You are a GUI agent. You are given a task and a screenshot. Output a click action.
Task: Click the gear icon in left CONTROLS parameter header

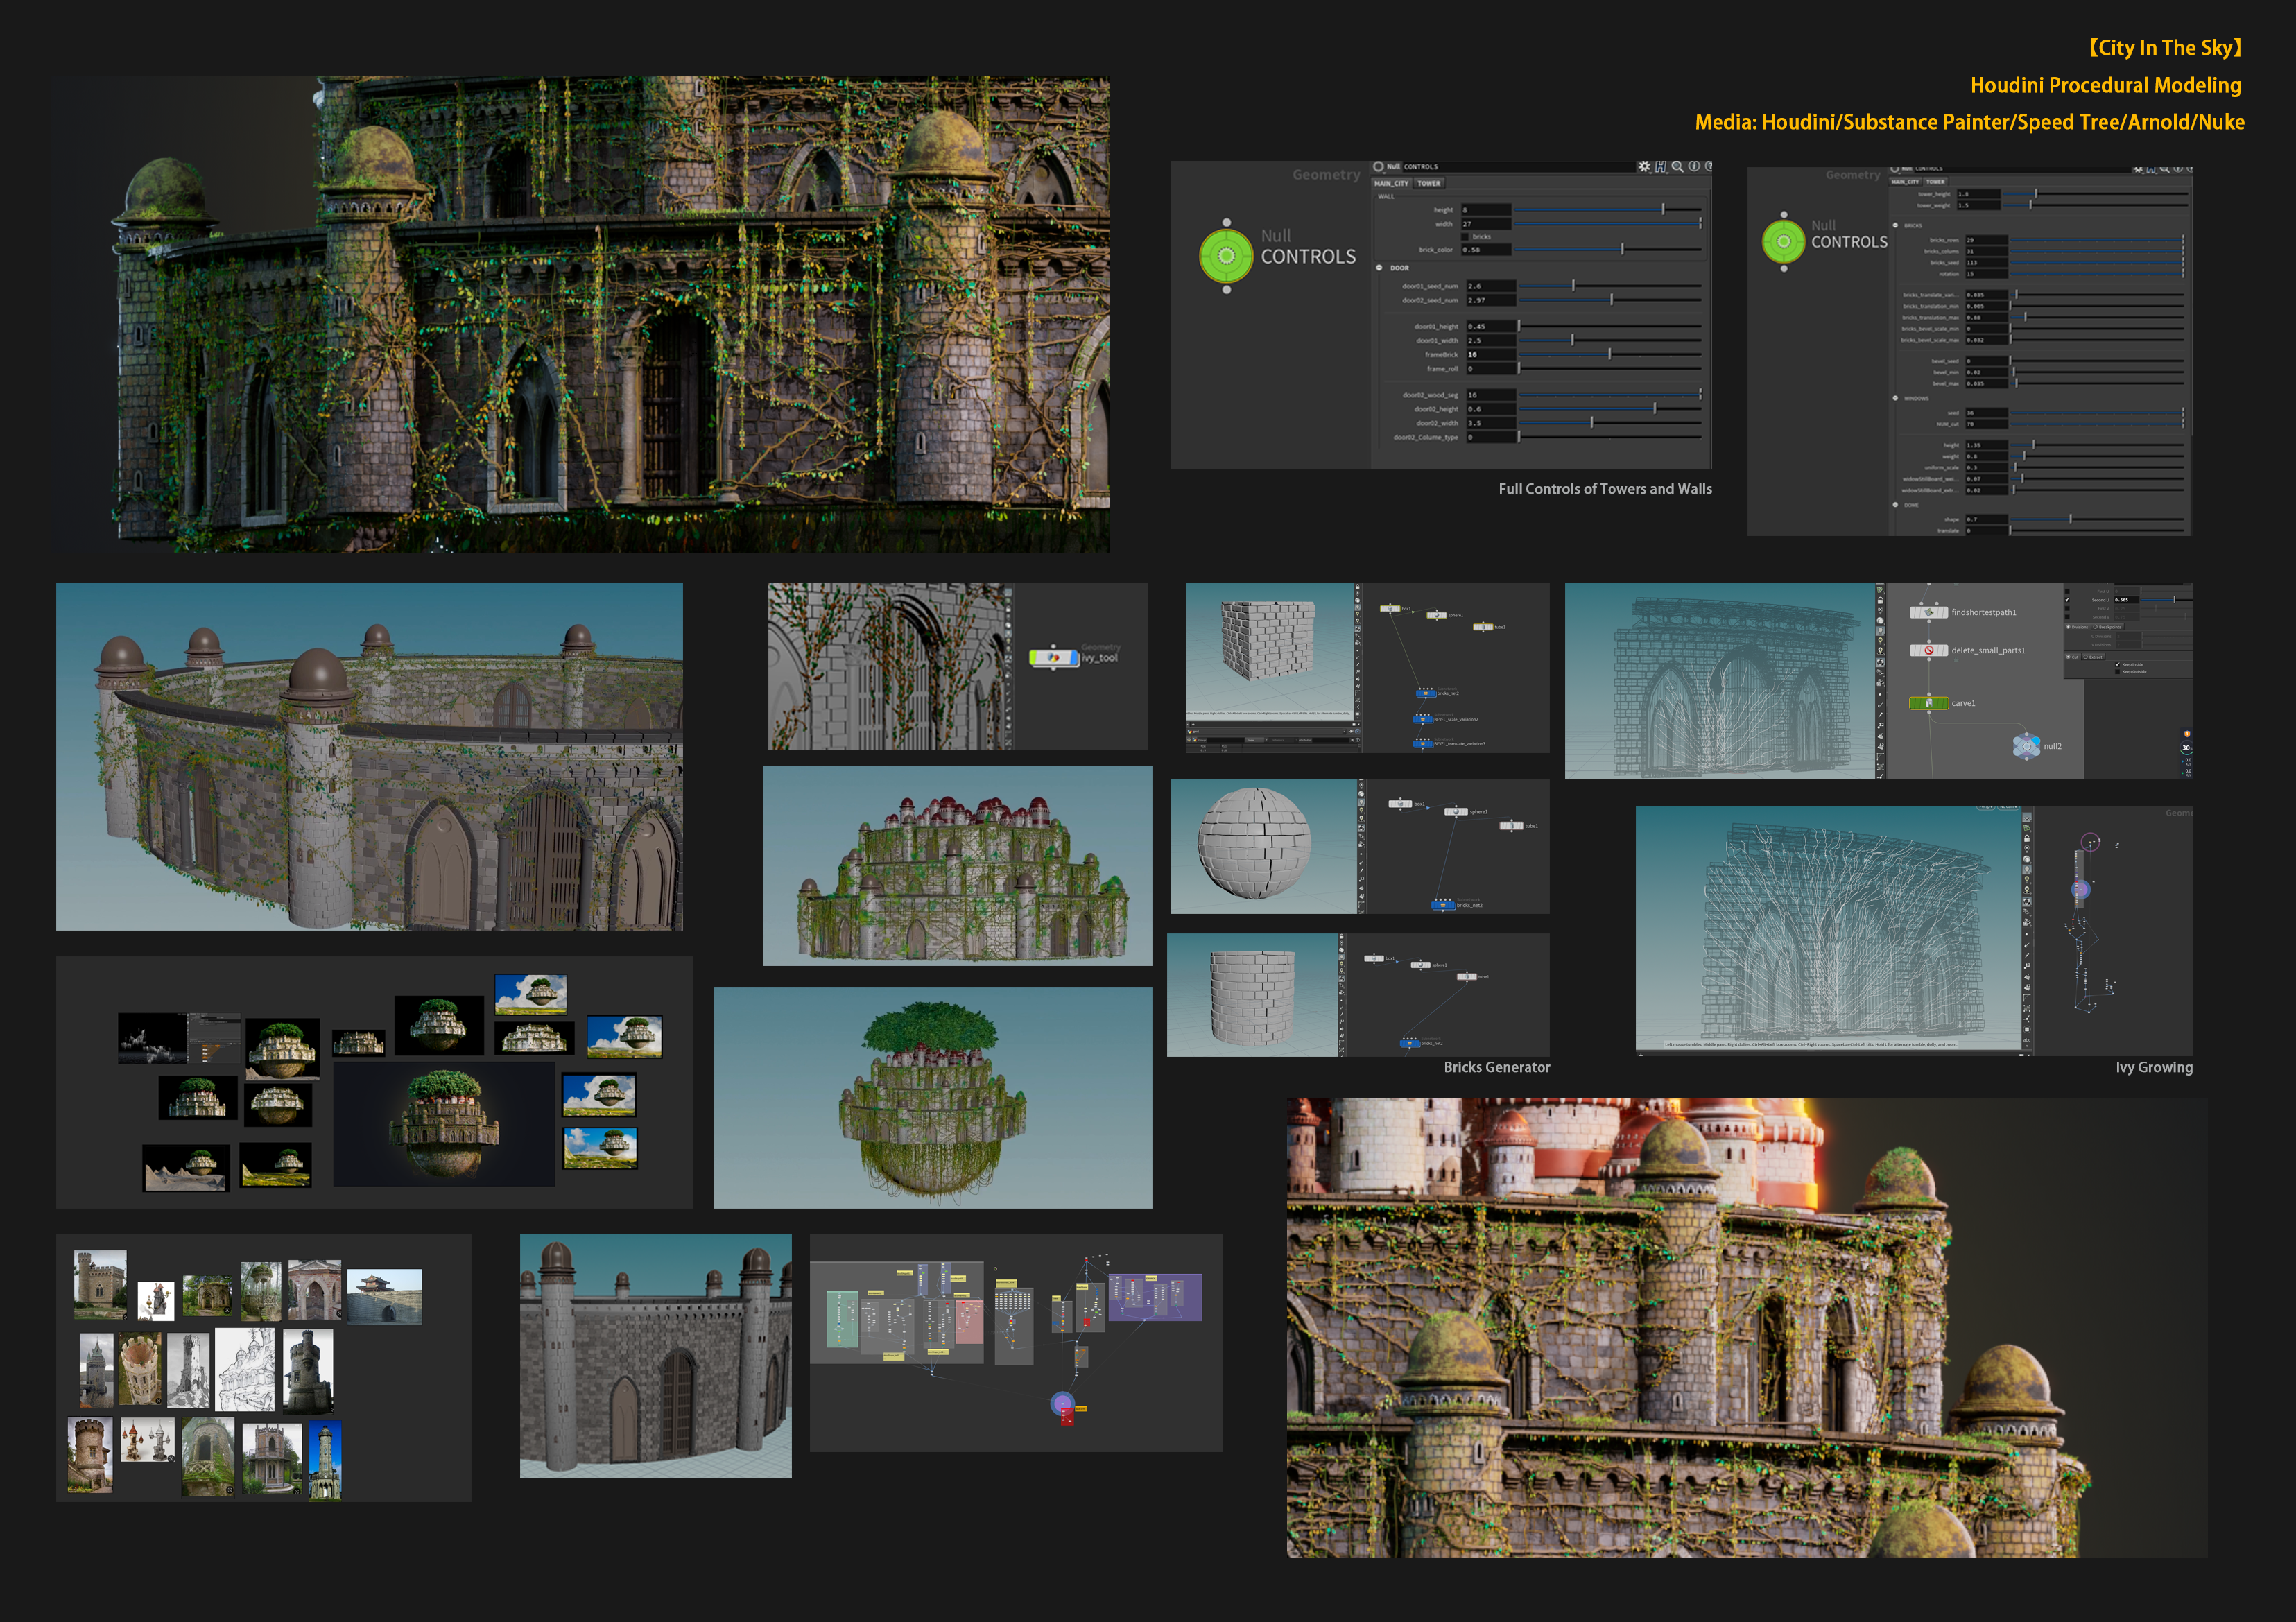(1645, 167)
